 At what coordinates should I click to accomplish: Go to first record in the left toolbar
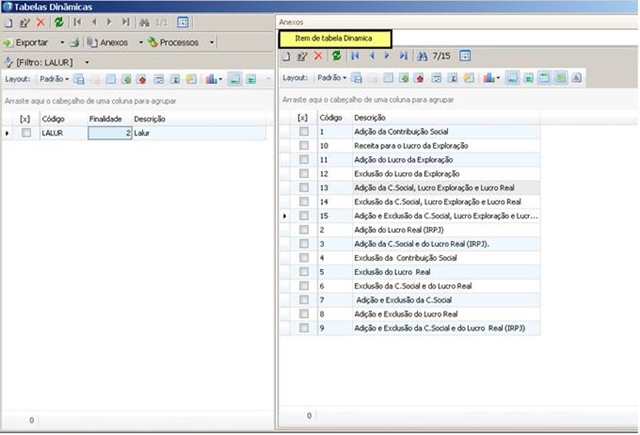click(78, 22)
